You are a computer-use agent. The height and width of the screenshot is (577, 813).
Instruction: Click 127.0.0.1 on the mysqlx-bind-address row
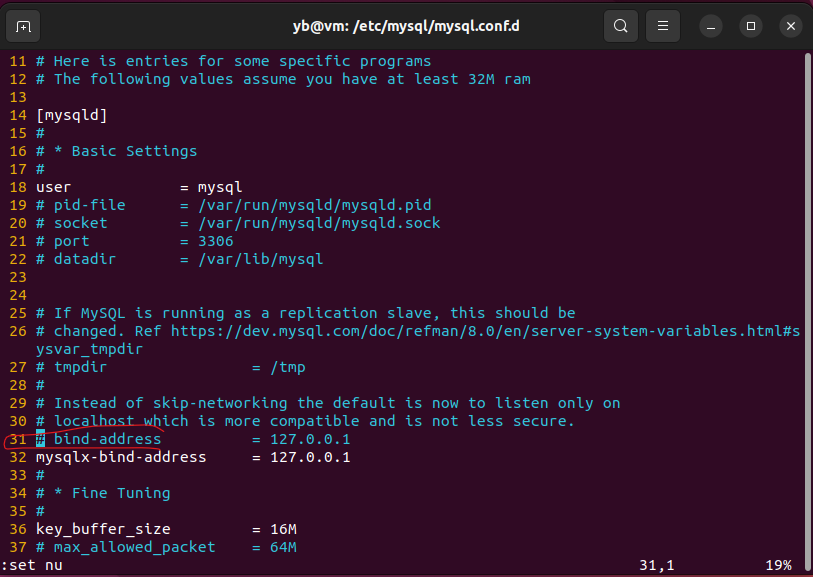click(x=310, y=457)
